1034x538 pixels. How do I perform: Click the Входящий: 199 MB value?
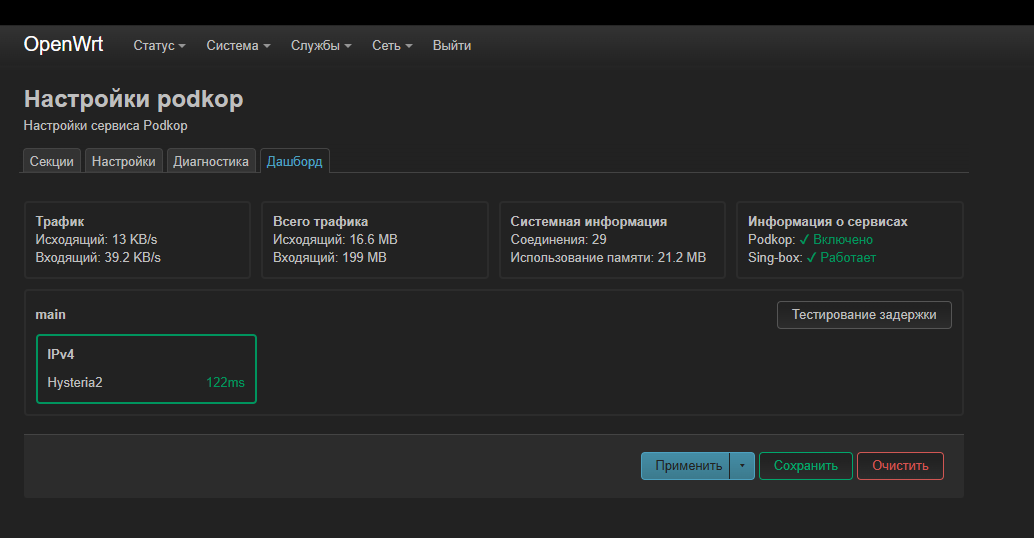click(330, 257)
